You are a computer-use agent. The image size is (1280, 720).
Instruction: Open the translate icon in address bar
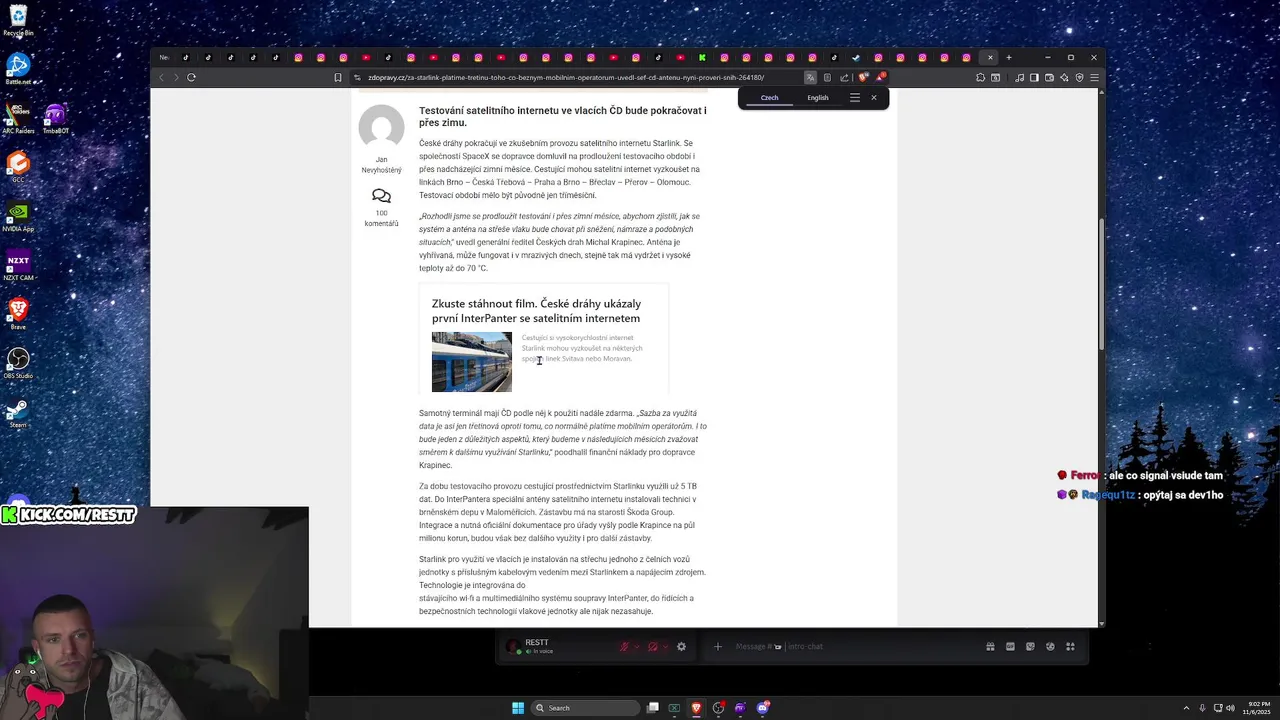[x=811, y=77]
